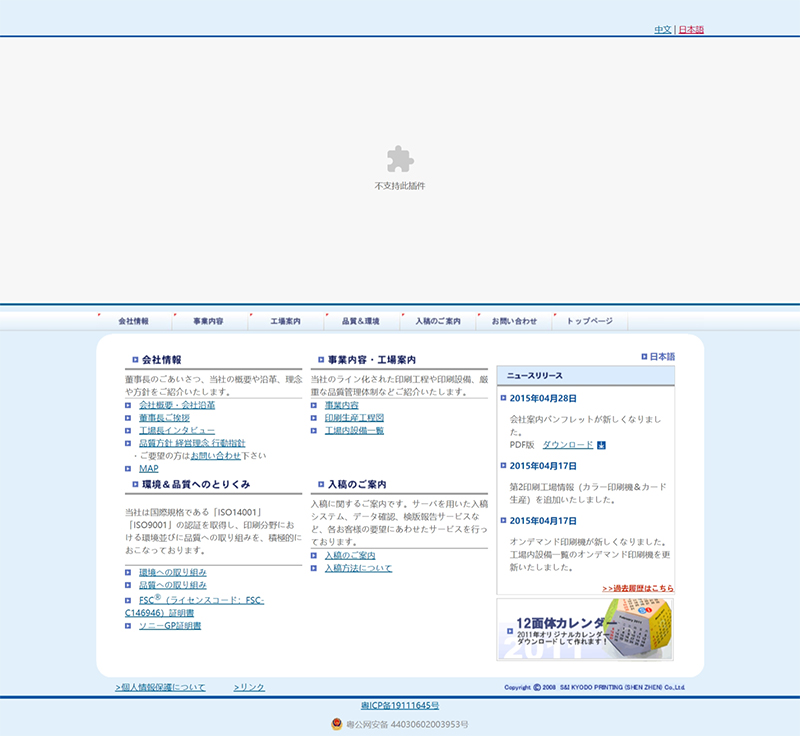Click the 粤ICP备19111645号 registration link
800x736 pixels.
coord(400,706)
